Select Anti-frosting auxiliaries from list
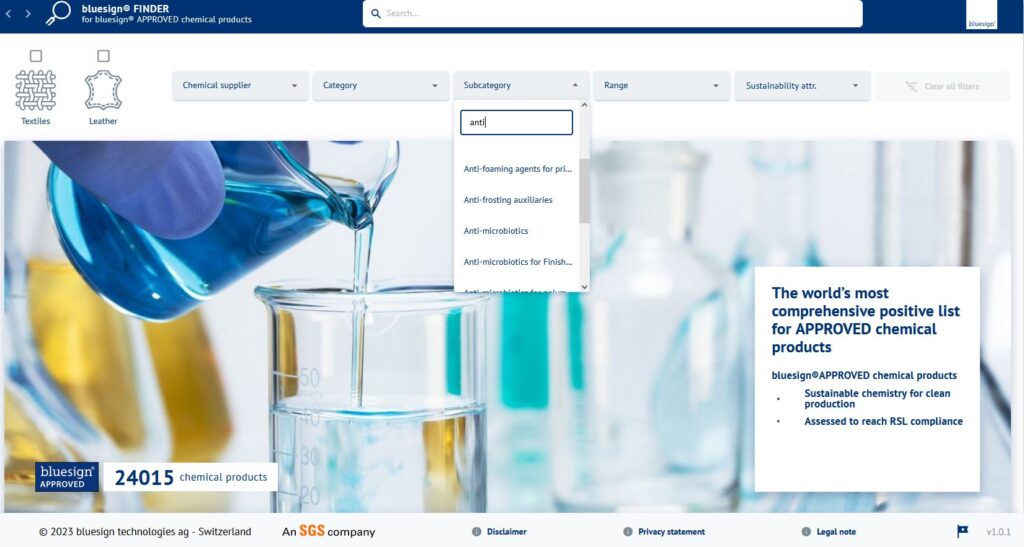The height and width of the screenshot is (547, 1024). 508,200
